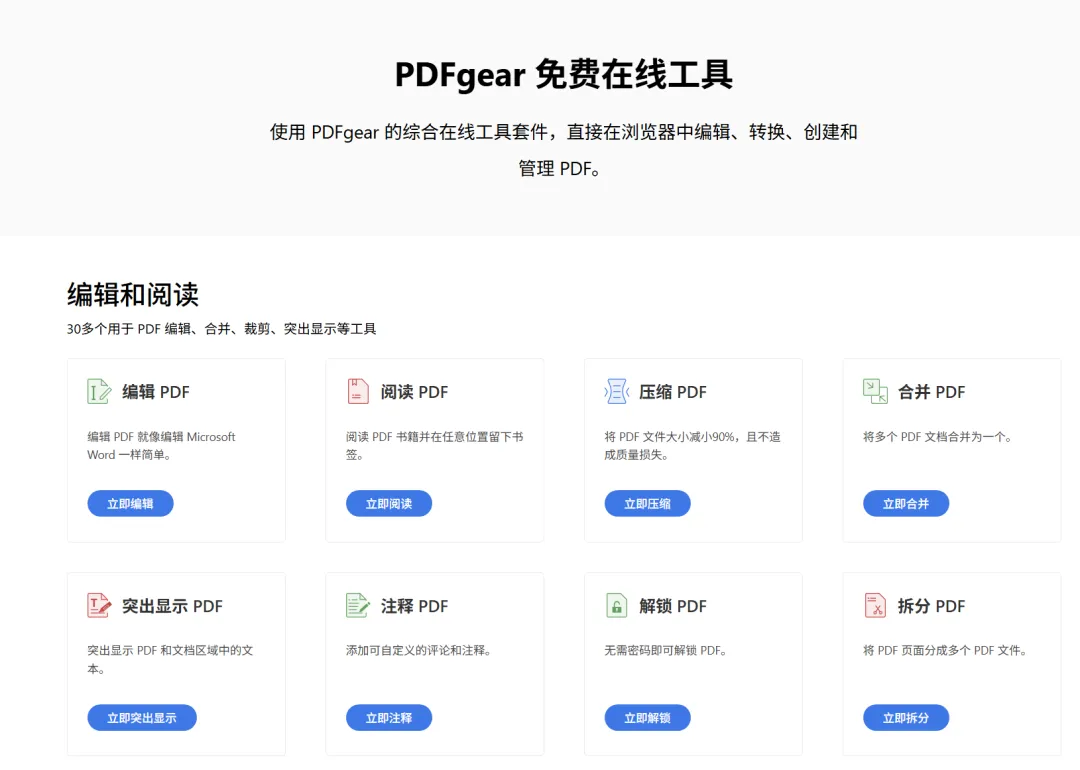Screen dimensions: 1080x770
Task: Click the PDFgear 免费在线工具 page title
Action: point(563,75)
